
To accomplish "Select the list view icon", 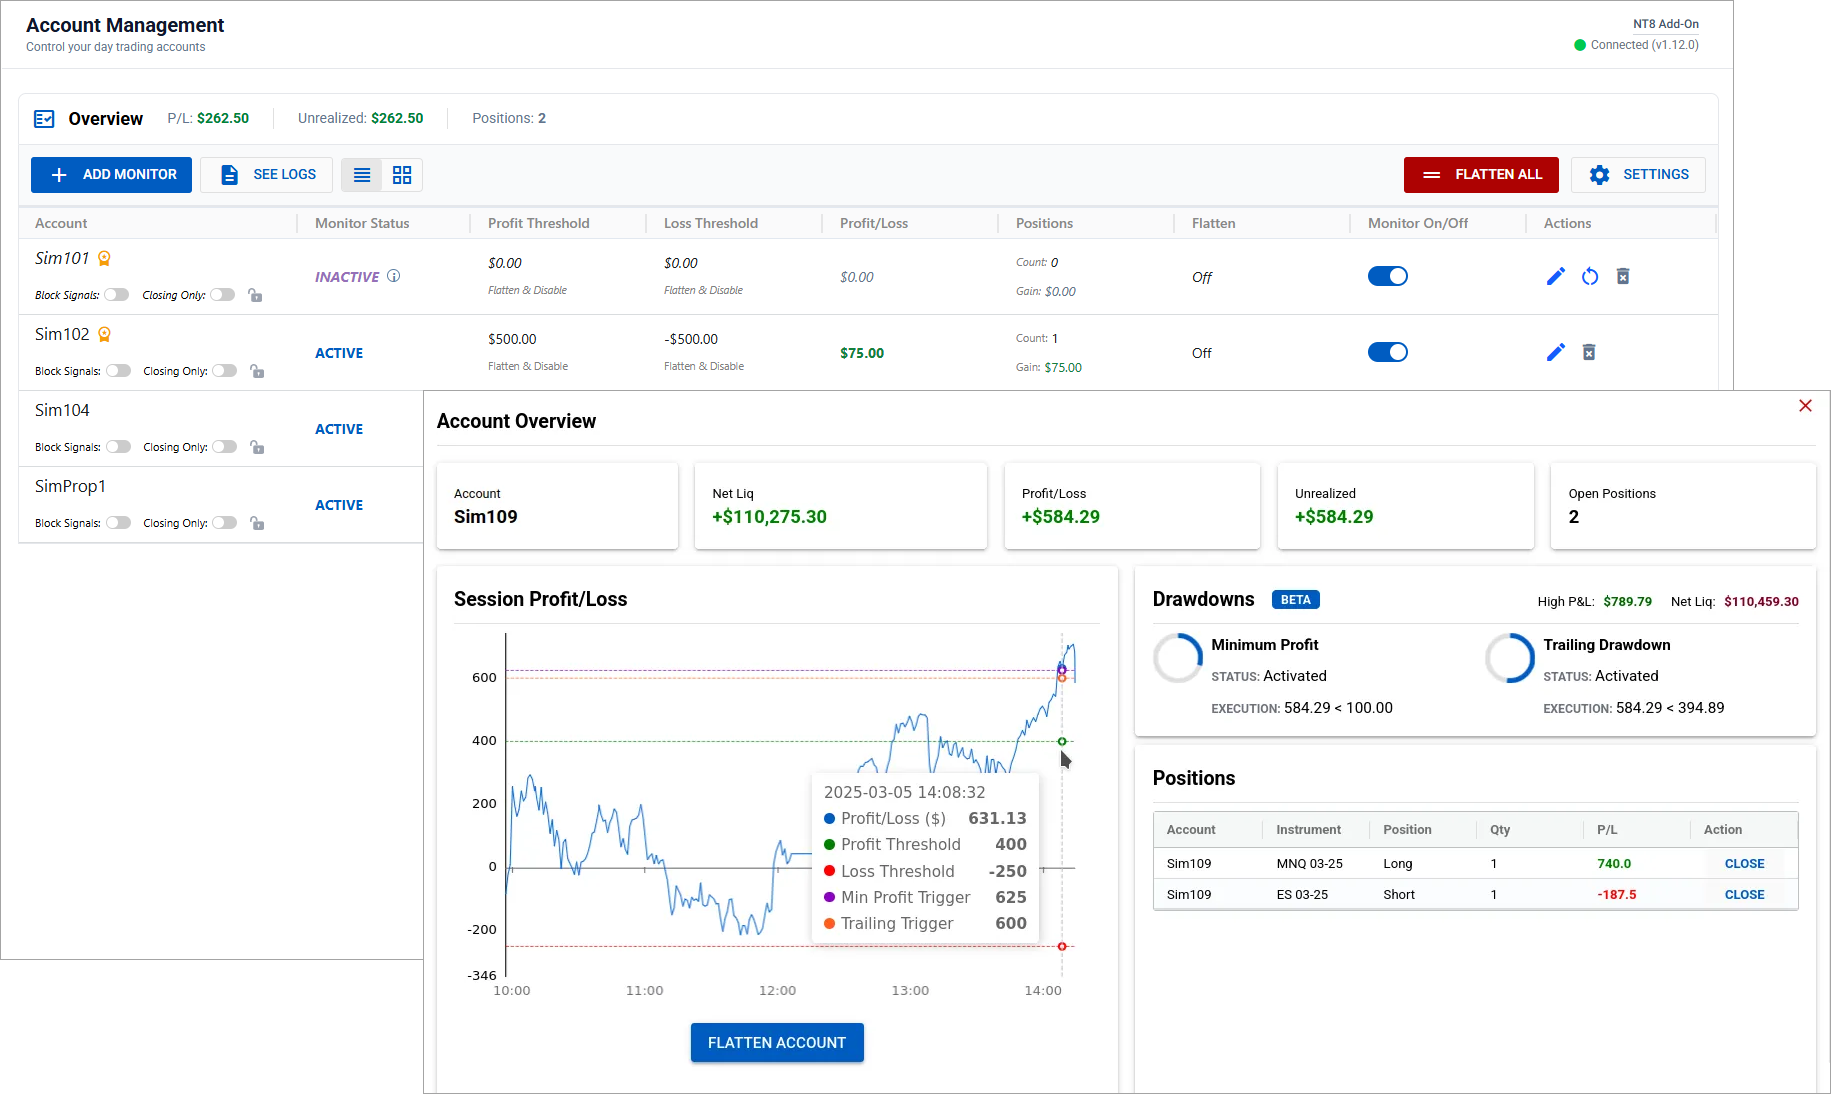I will 361,174.
